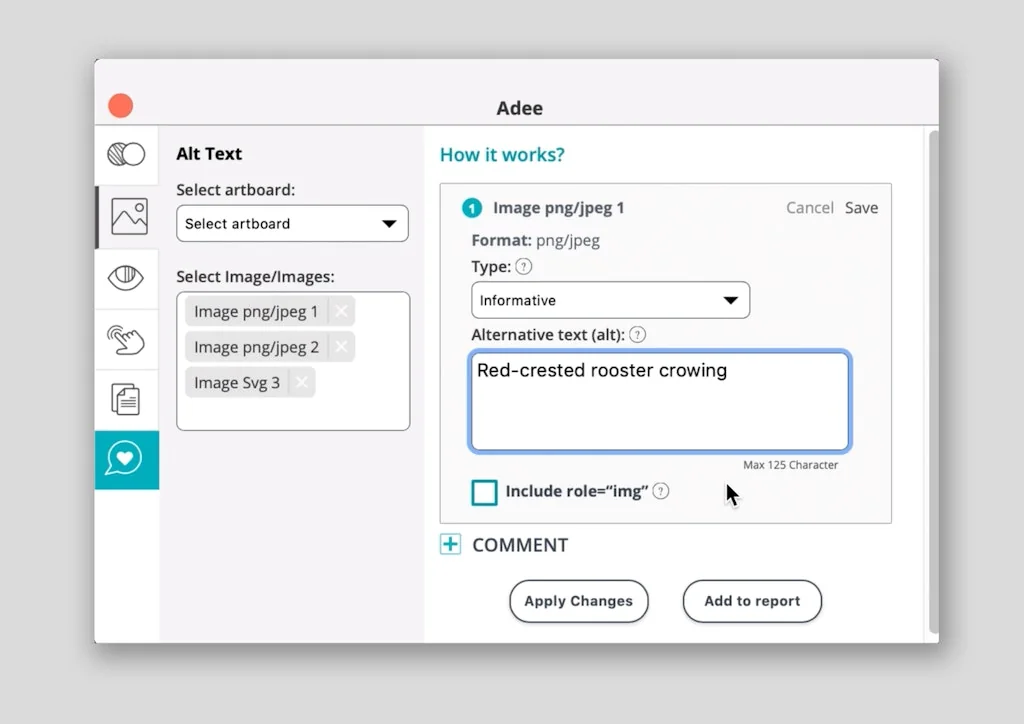The height and width of the screenshot is (724, 1024).
Task: Open the color contrast checker icon
Action: point(127,154)
